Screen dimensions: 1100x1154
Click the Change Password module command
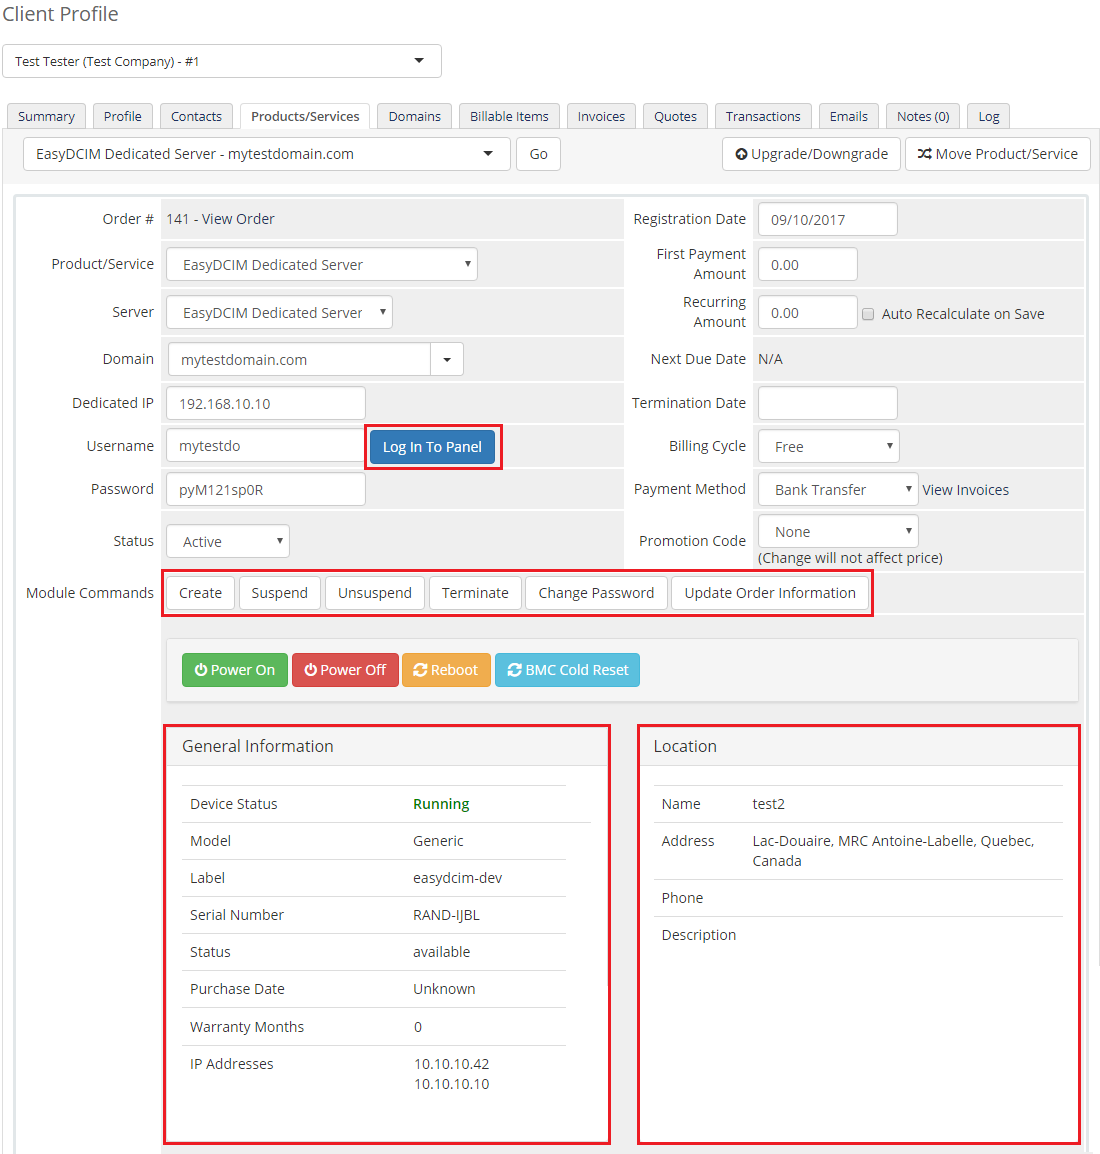click(x=596, y=592)
